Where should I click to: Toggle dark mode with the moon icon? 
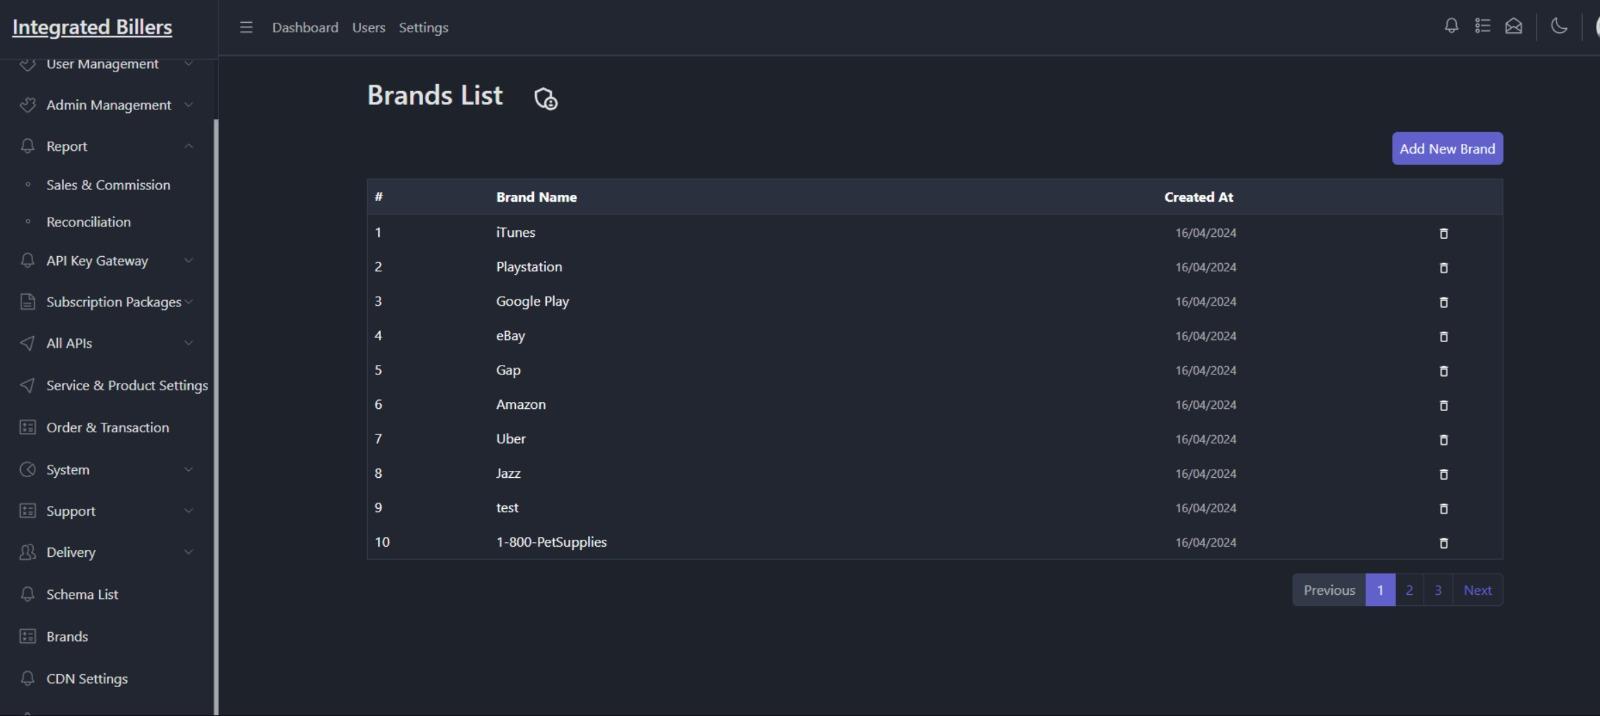point(1558,26)
